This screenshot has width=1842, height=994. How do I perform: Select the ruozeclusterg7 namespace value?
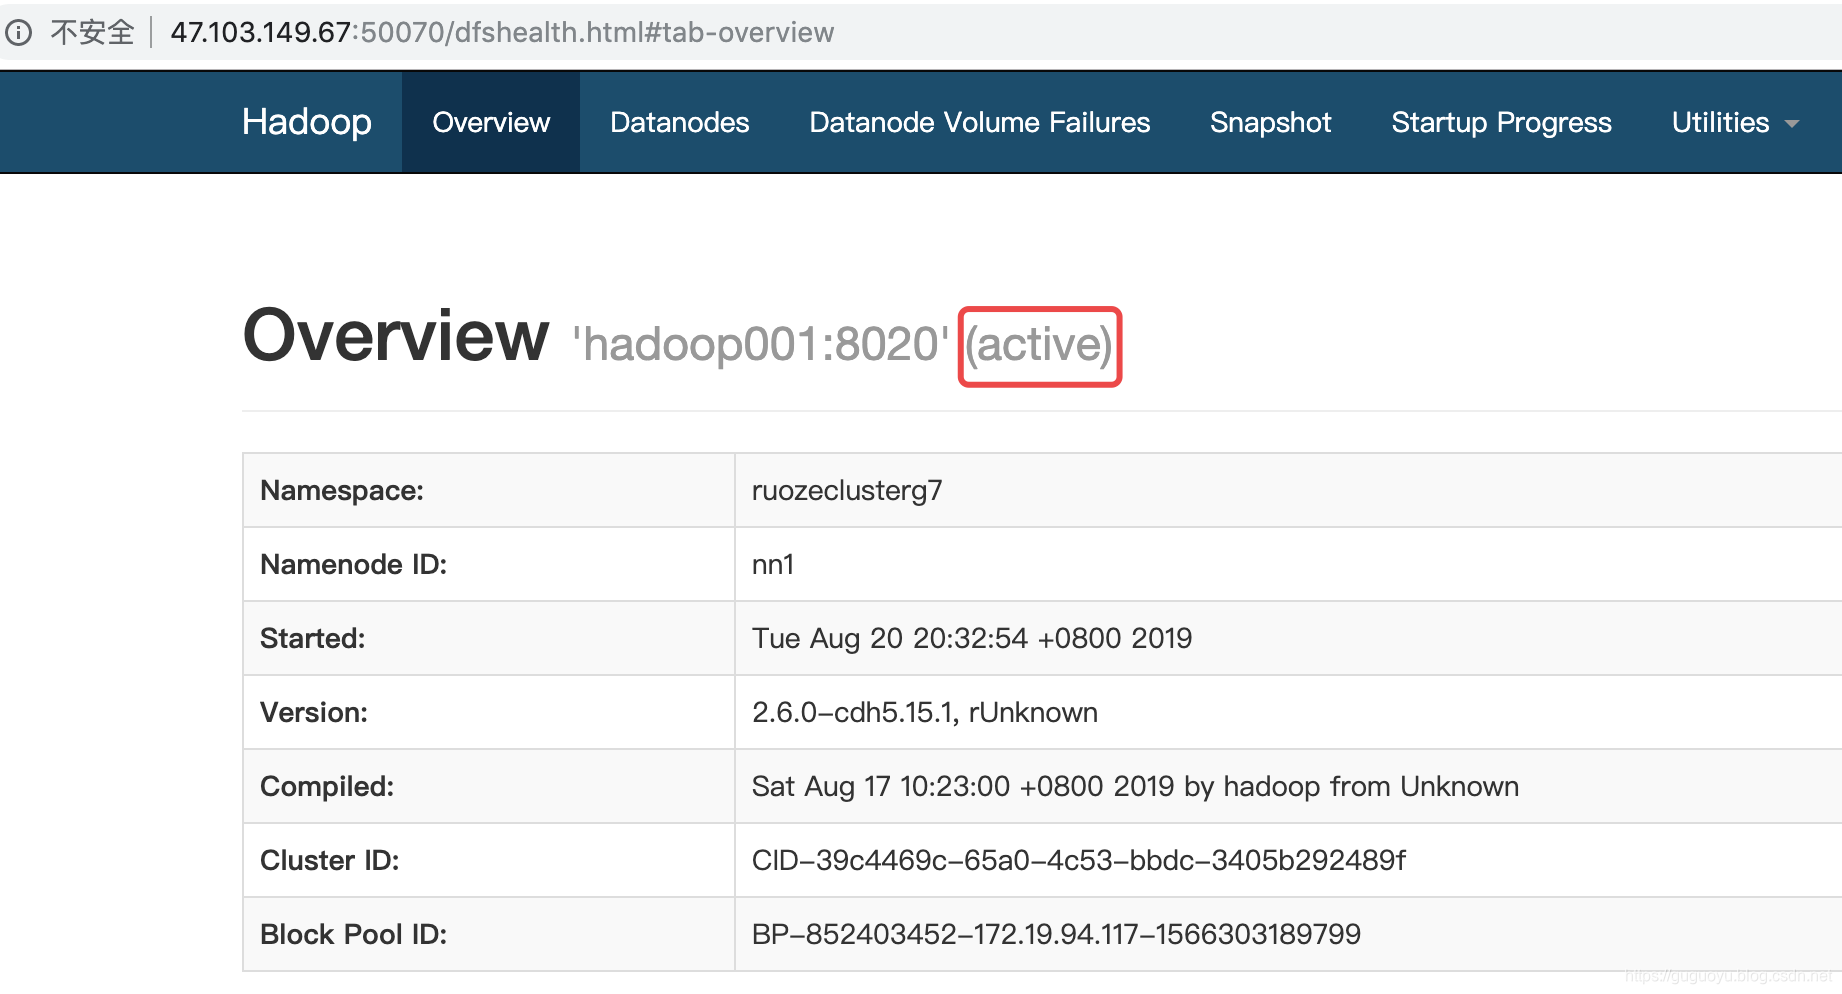[847, 491]
